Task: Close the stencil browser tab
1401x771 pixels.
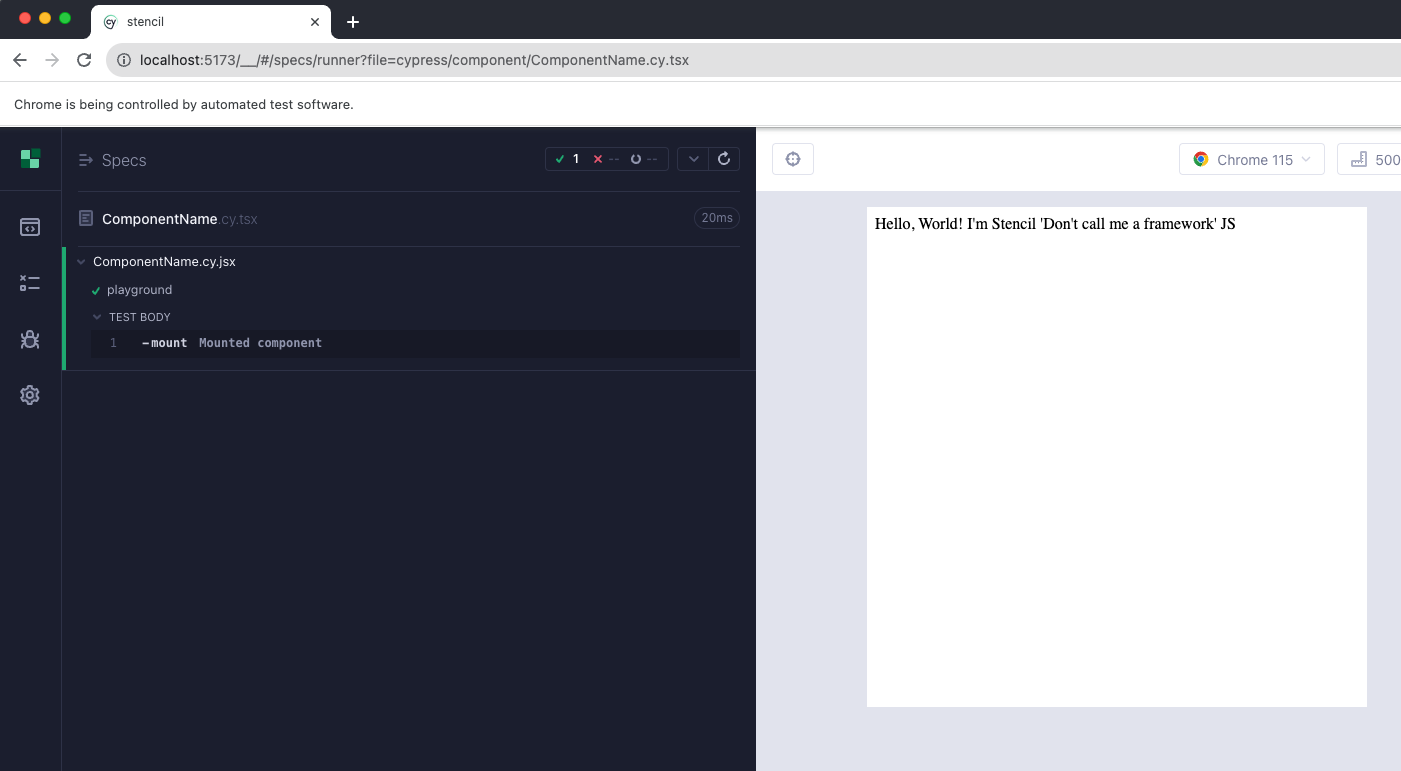Action: coord(315,22)
